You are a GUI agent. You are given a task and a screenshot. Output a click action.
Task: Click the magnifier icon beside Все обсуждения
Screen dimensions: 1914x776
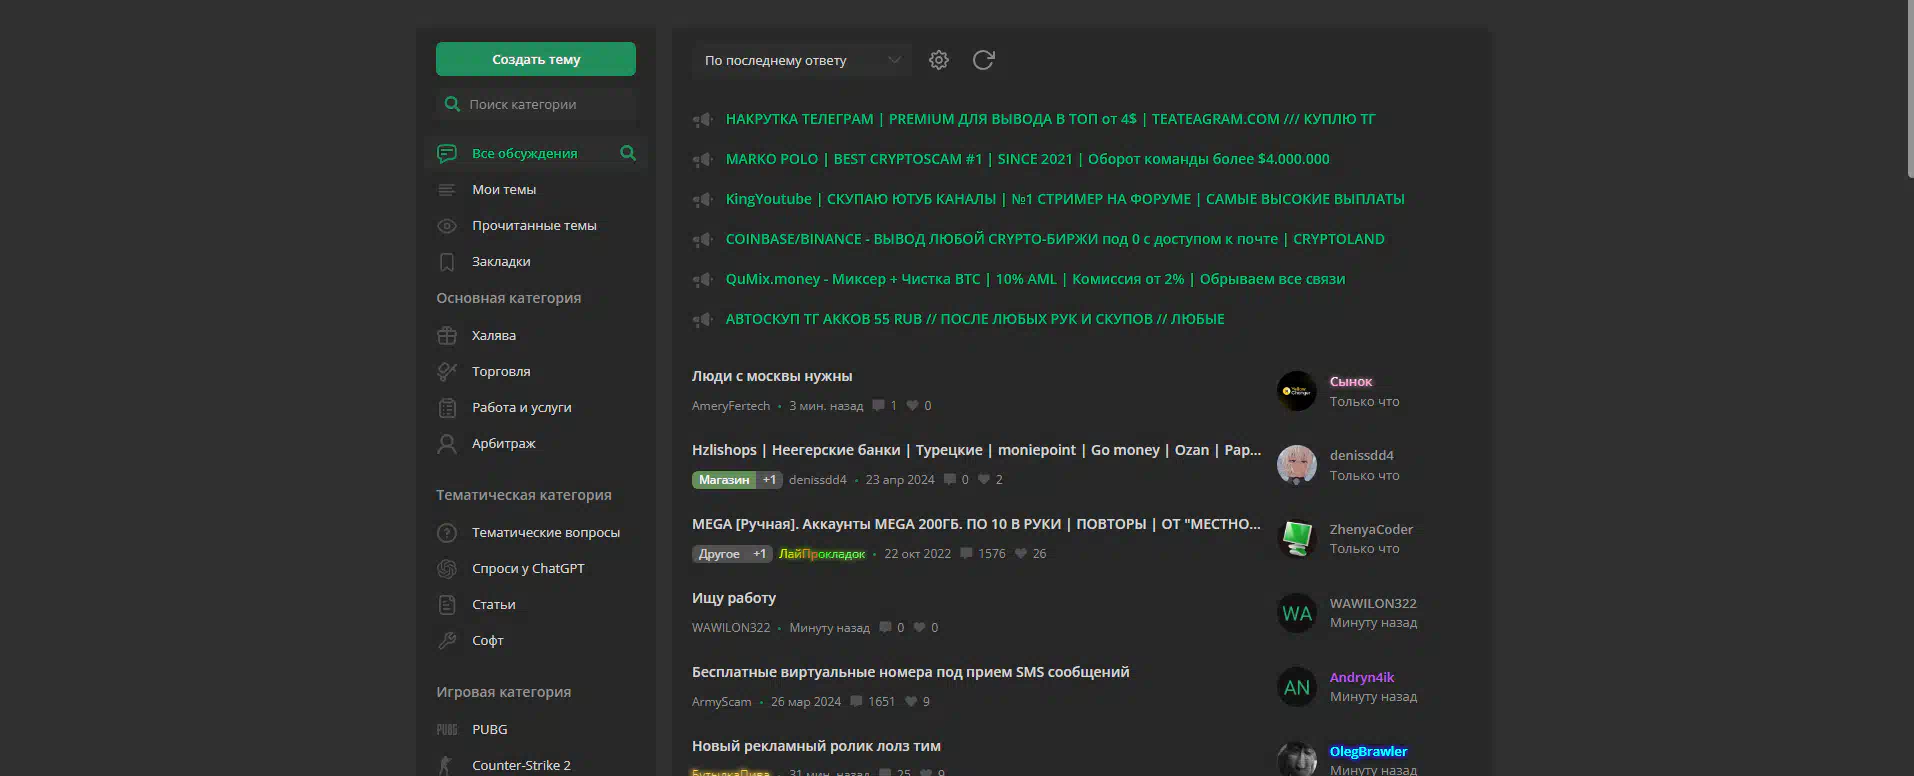[628, 153]
